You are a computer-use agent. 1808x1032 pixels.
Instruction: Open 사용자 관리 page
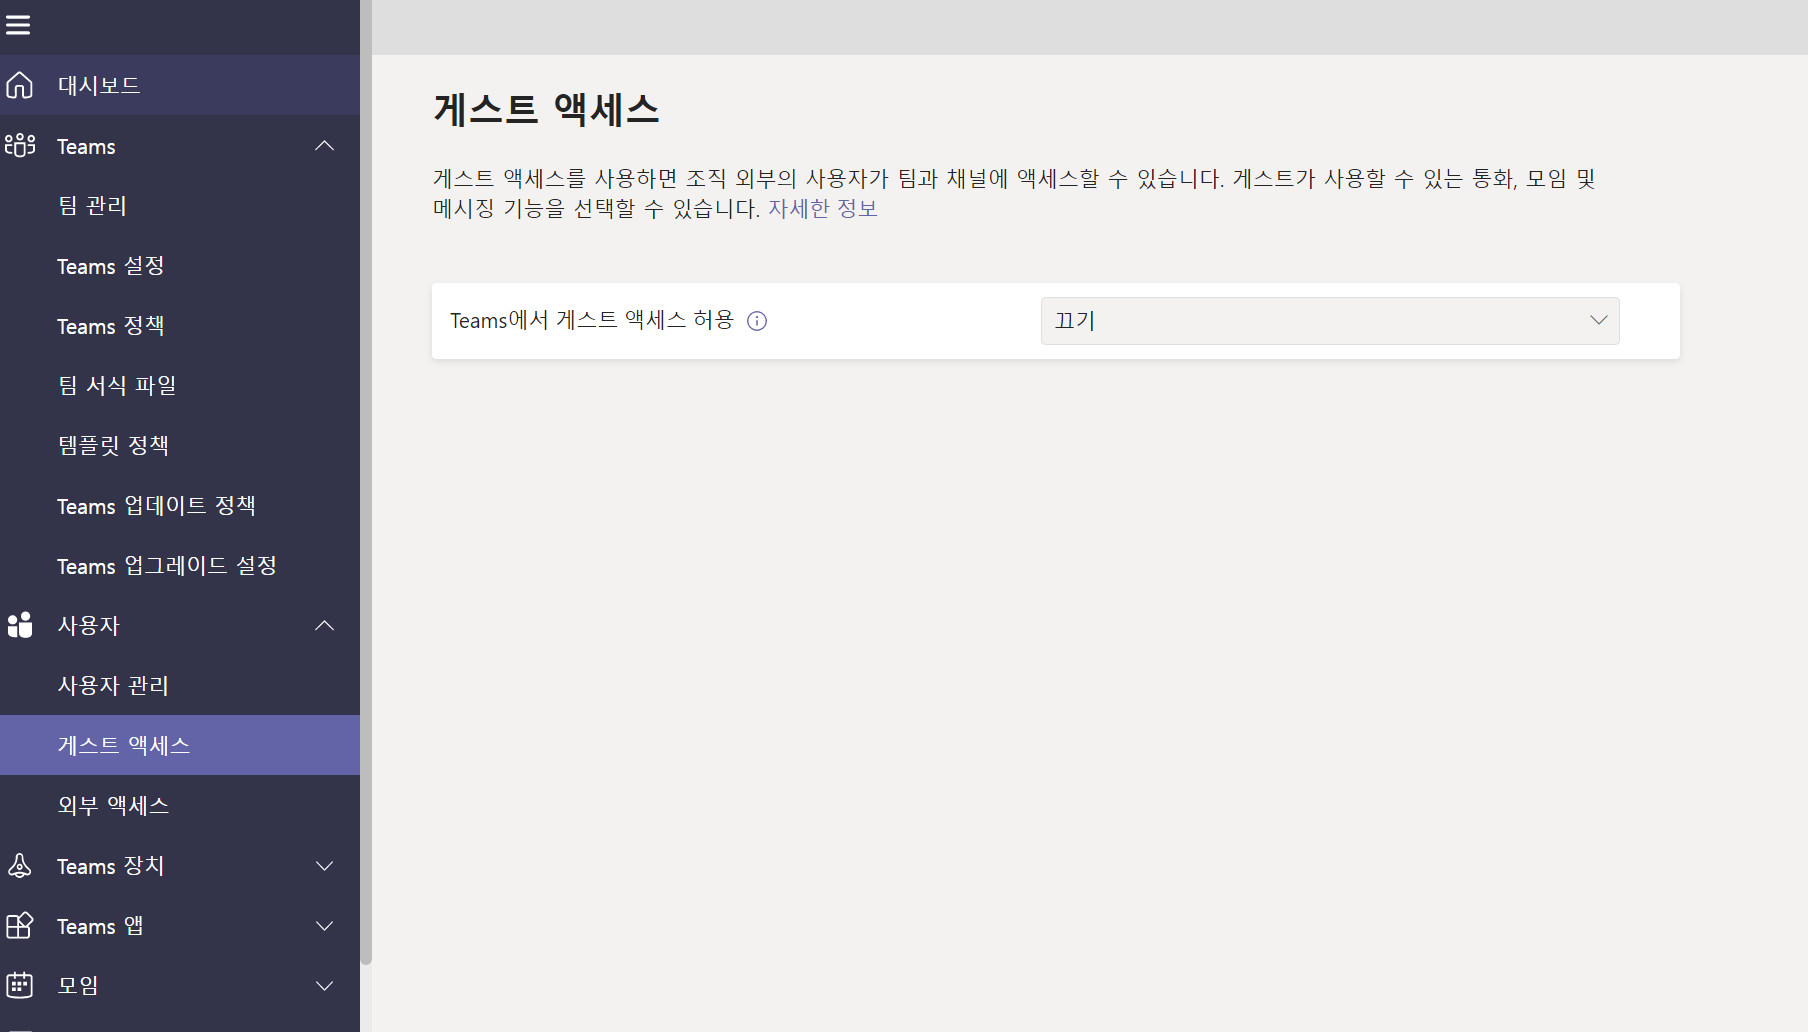(x=180, y=686)
